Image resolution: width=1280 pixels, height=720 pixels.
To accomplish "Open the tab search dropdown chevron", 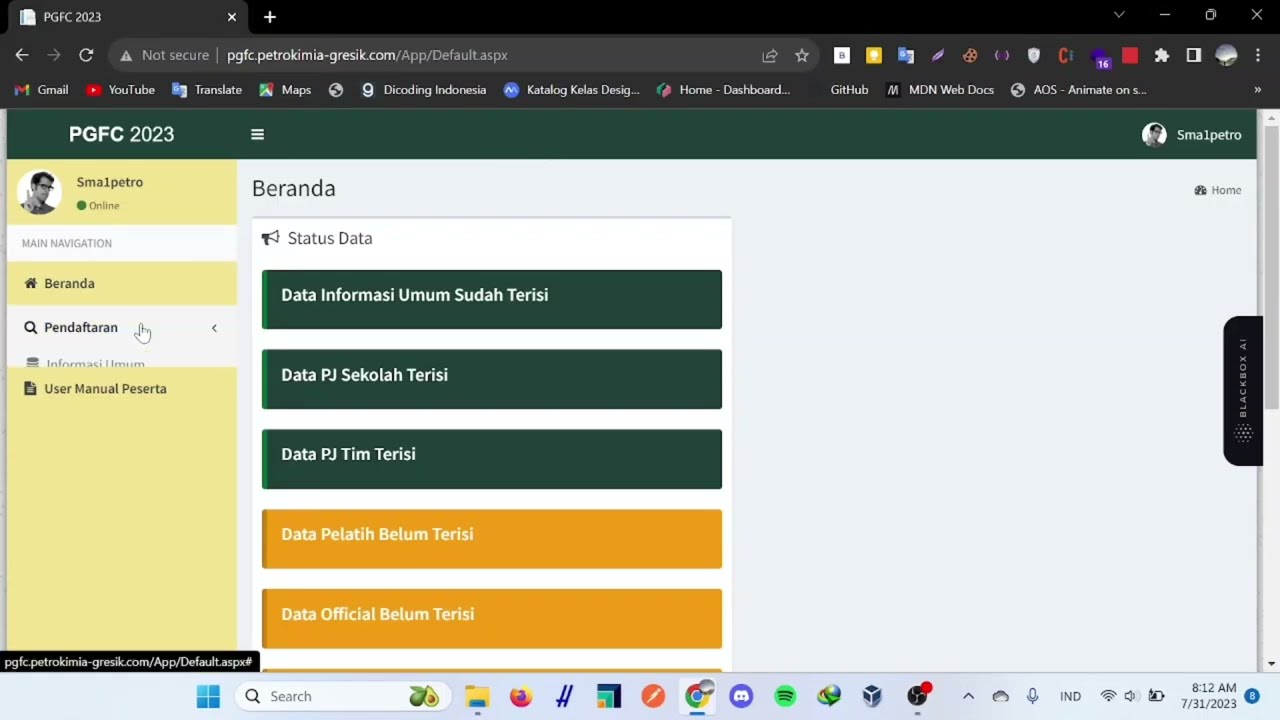I will pyautogui.click(x=1119, y=15).
